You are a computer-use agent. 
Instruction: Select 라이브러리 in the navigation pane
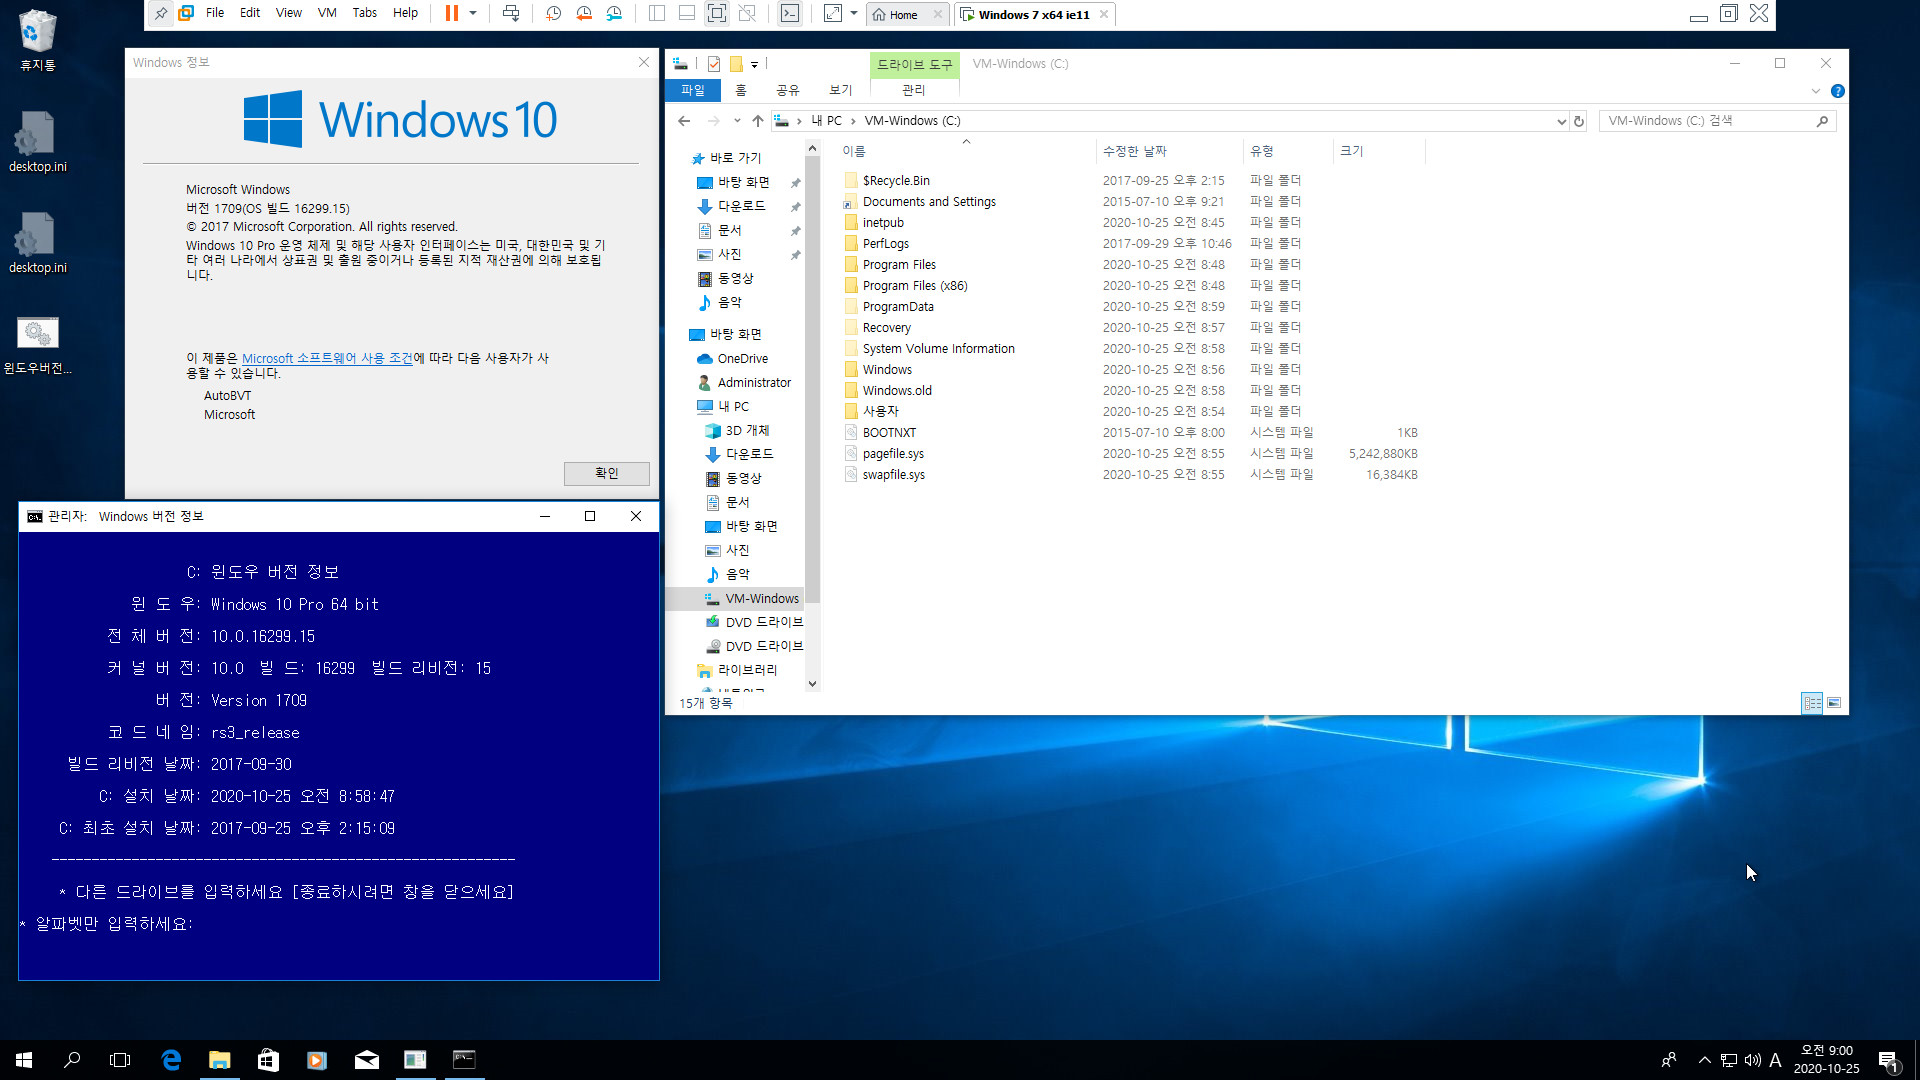(747, 670)
